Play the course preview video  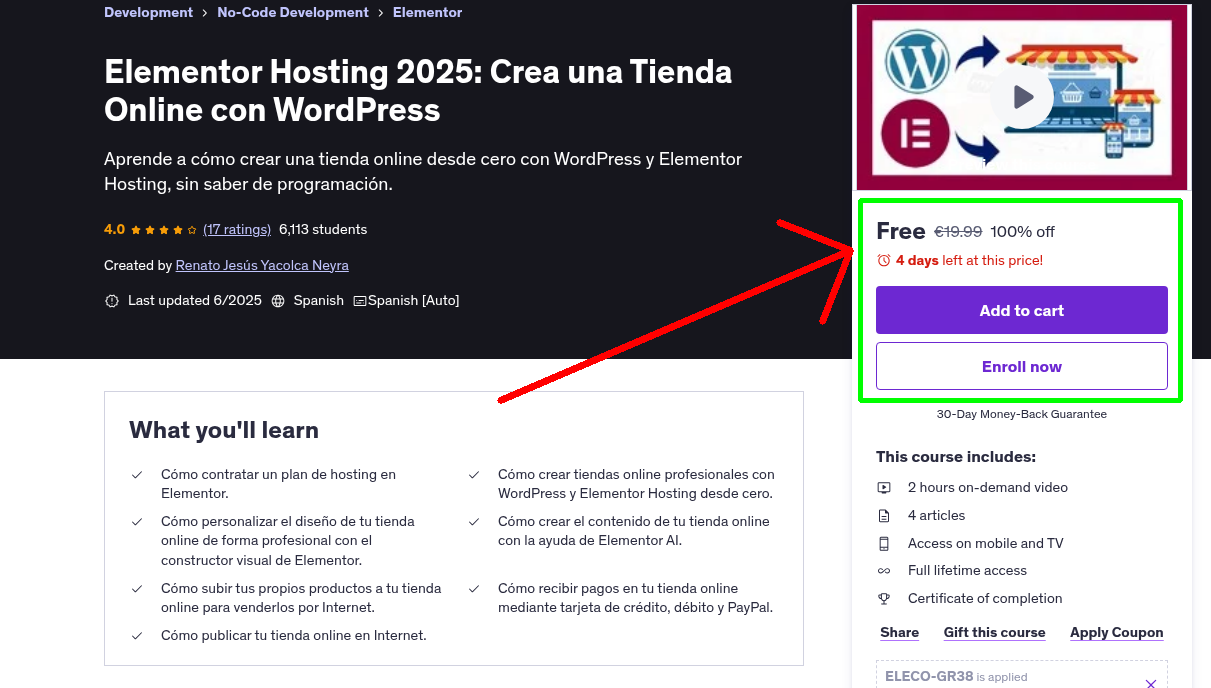pyautogui.click(x=1022, y=97)
